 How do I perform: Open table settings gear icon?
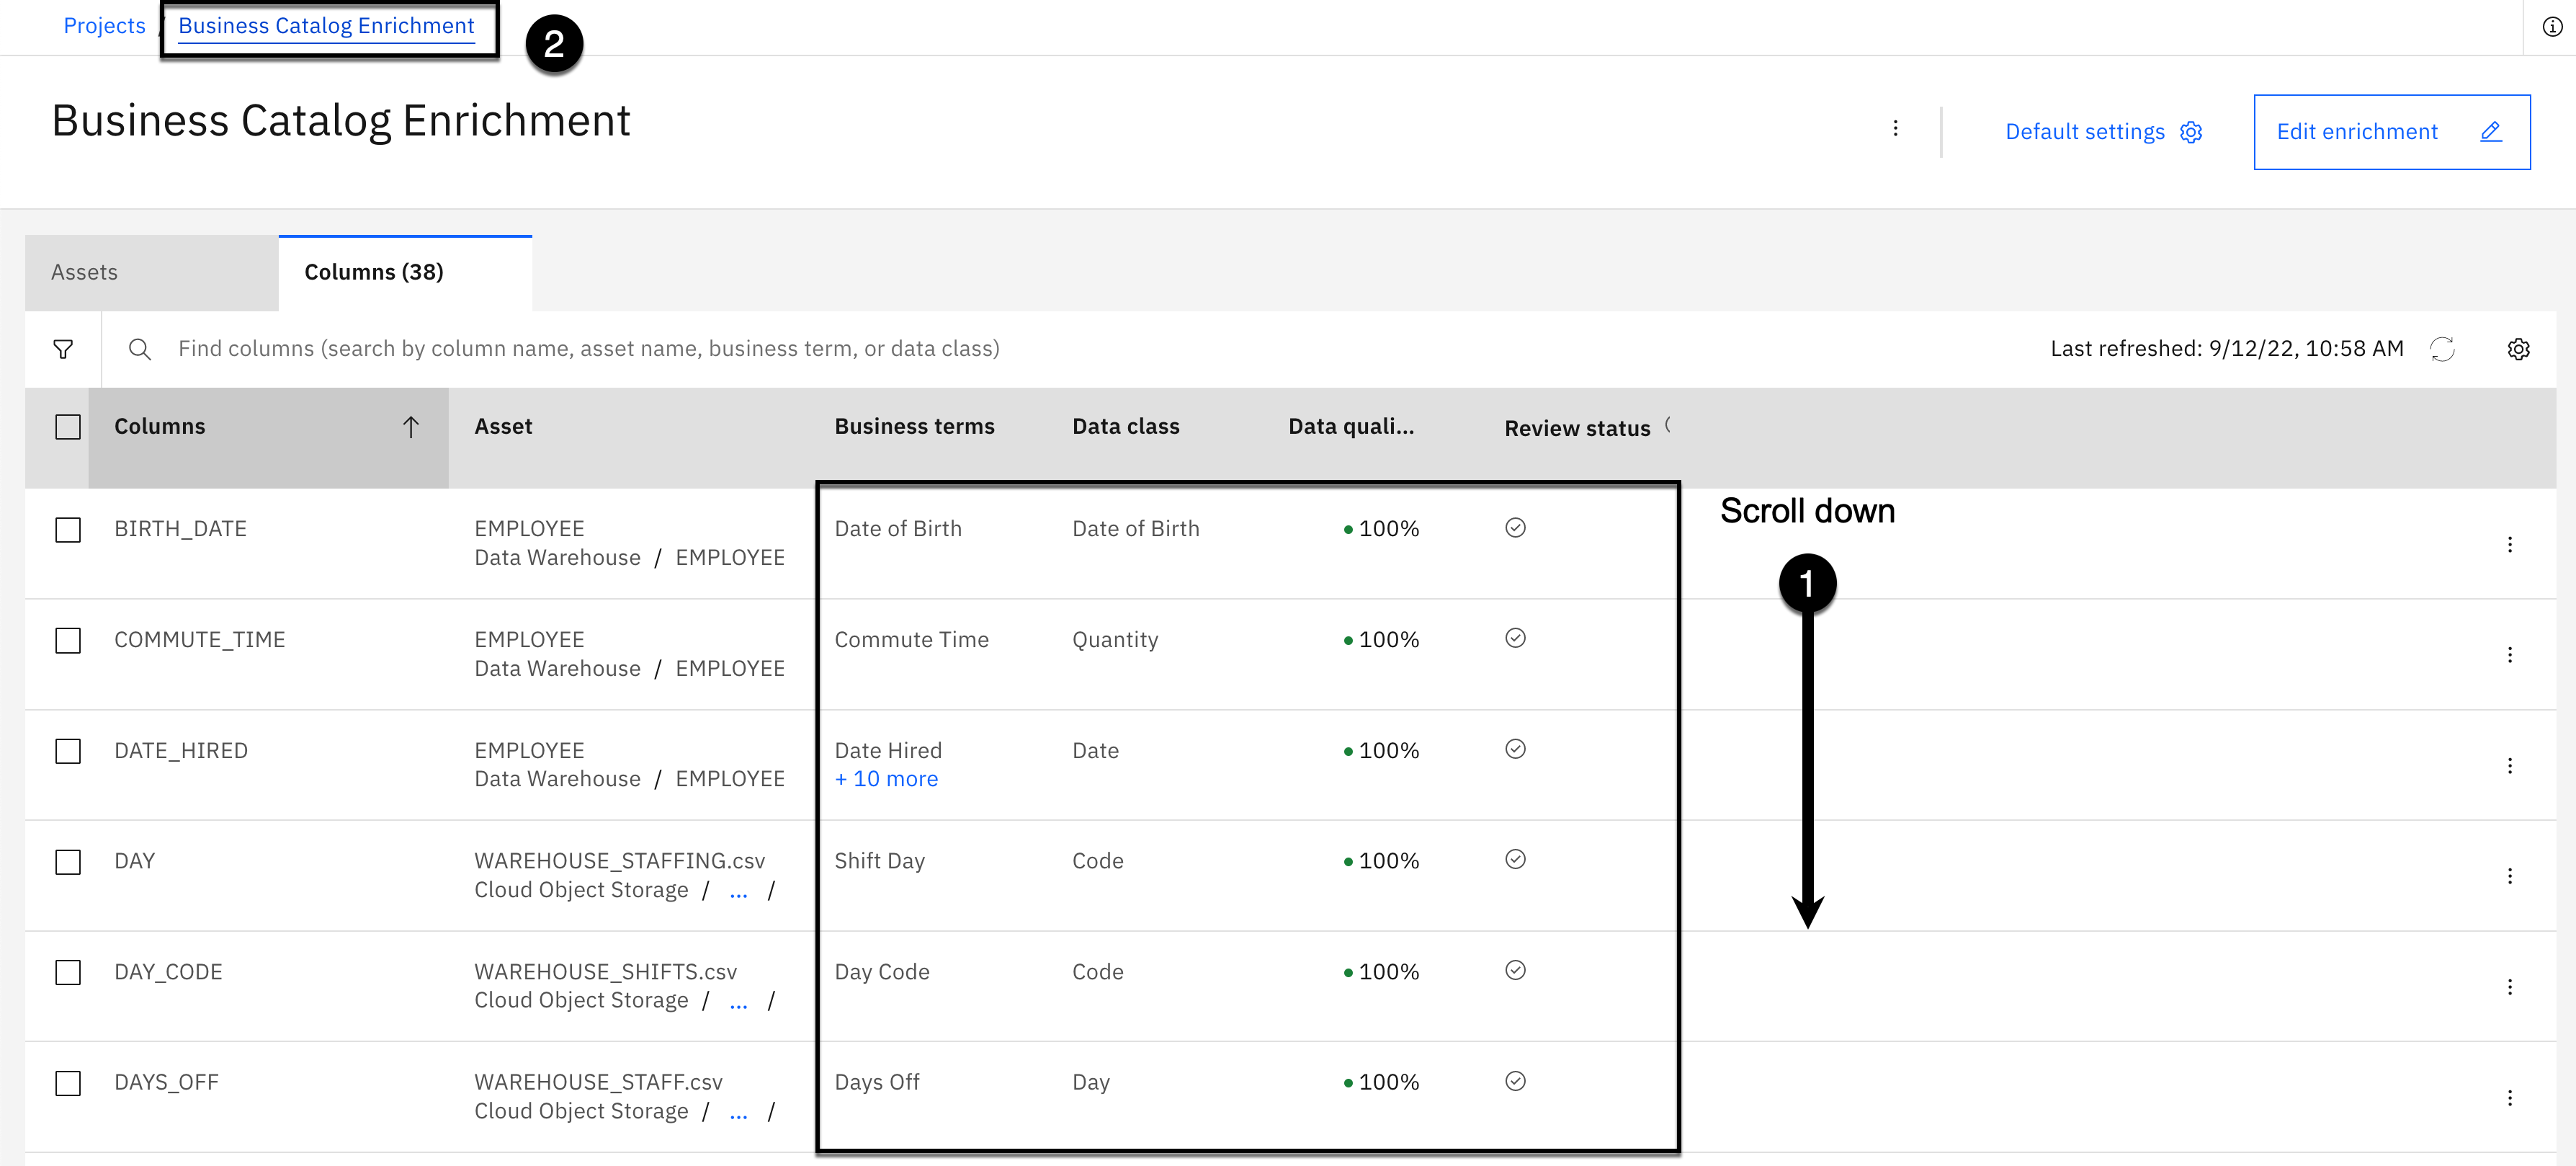point(2518,349)
